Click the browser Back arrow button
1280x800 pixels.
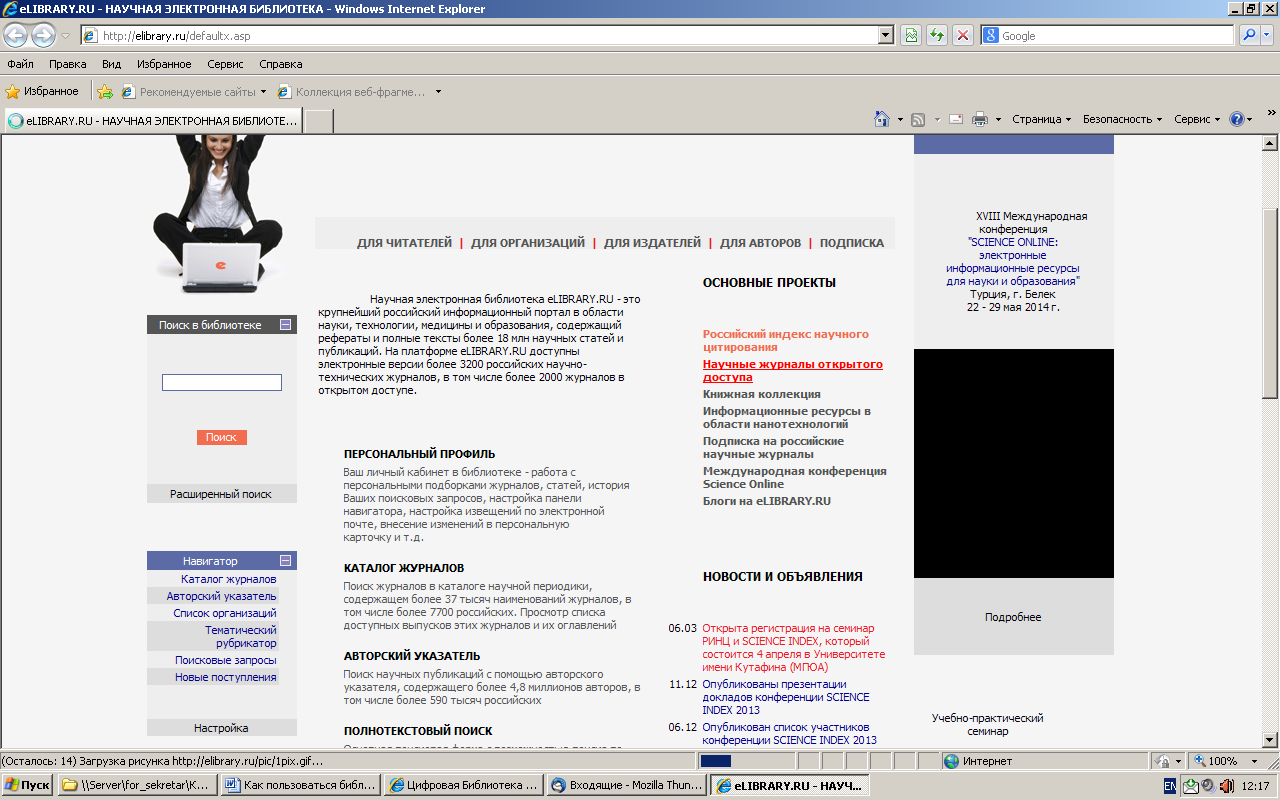pos(15,35)
